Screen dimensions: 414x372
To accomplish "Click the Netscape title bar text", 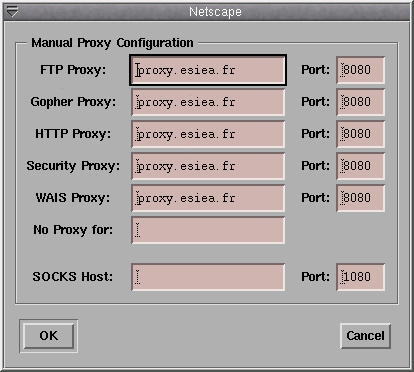I will tap(215, 12).
